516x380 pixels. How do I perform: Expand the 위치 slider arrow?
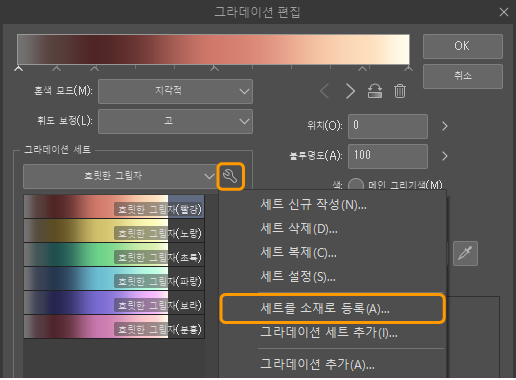point(445,126)
